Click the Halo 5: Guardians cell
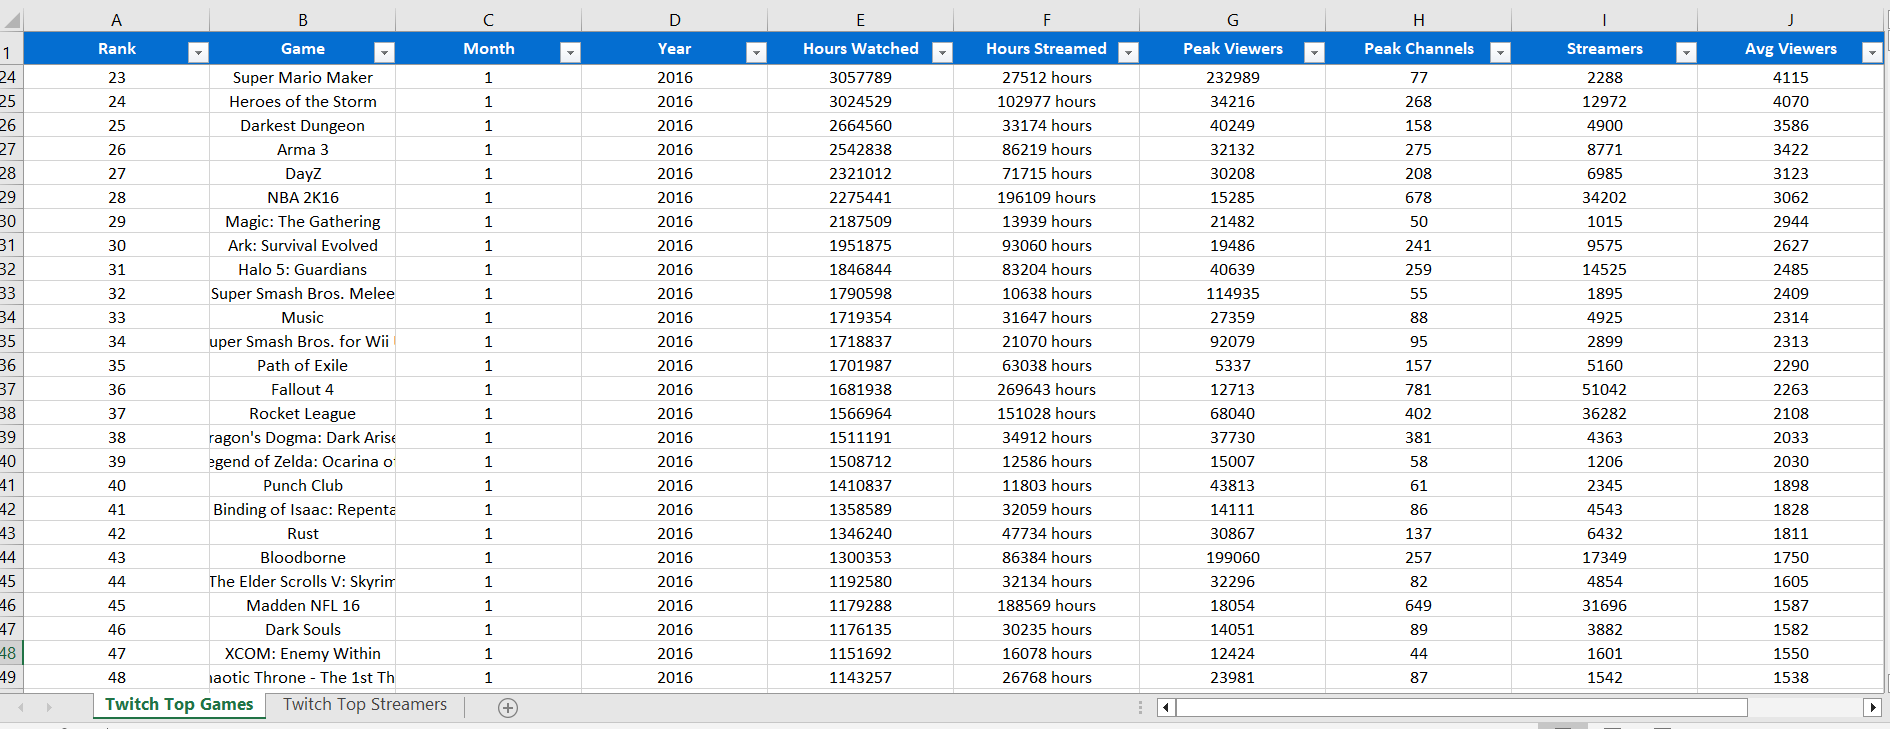This screenshot has width=1890, height=729. (x=302, y=269)
